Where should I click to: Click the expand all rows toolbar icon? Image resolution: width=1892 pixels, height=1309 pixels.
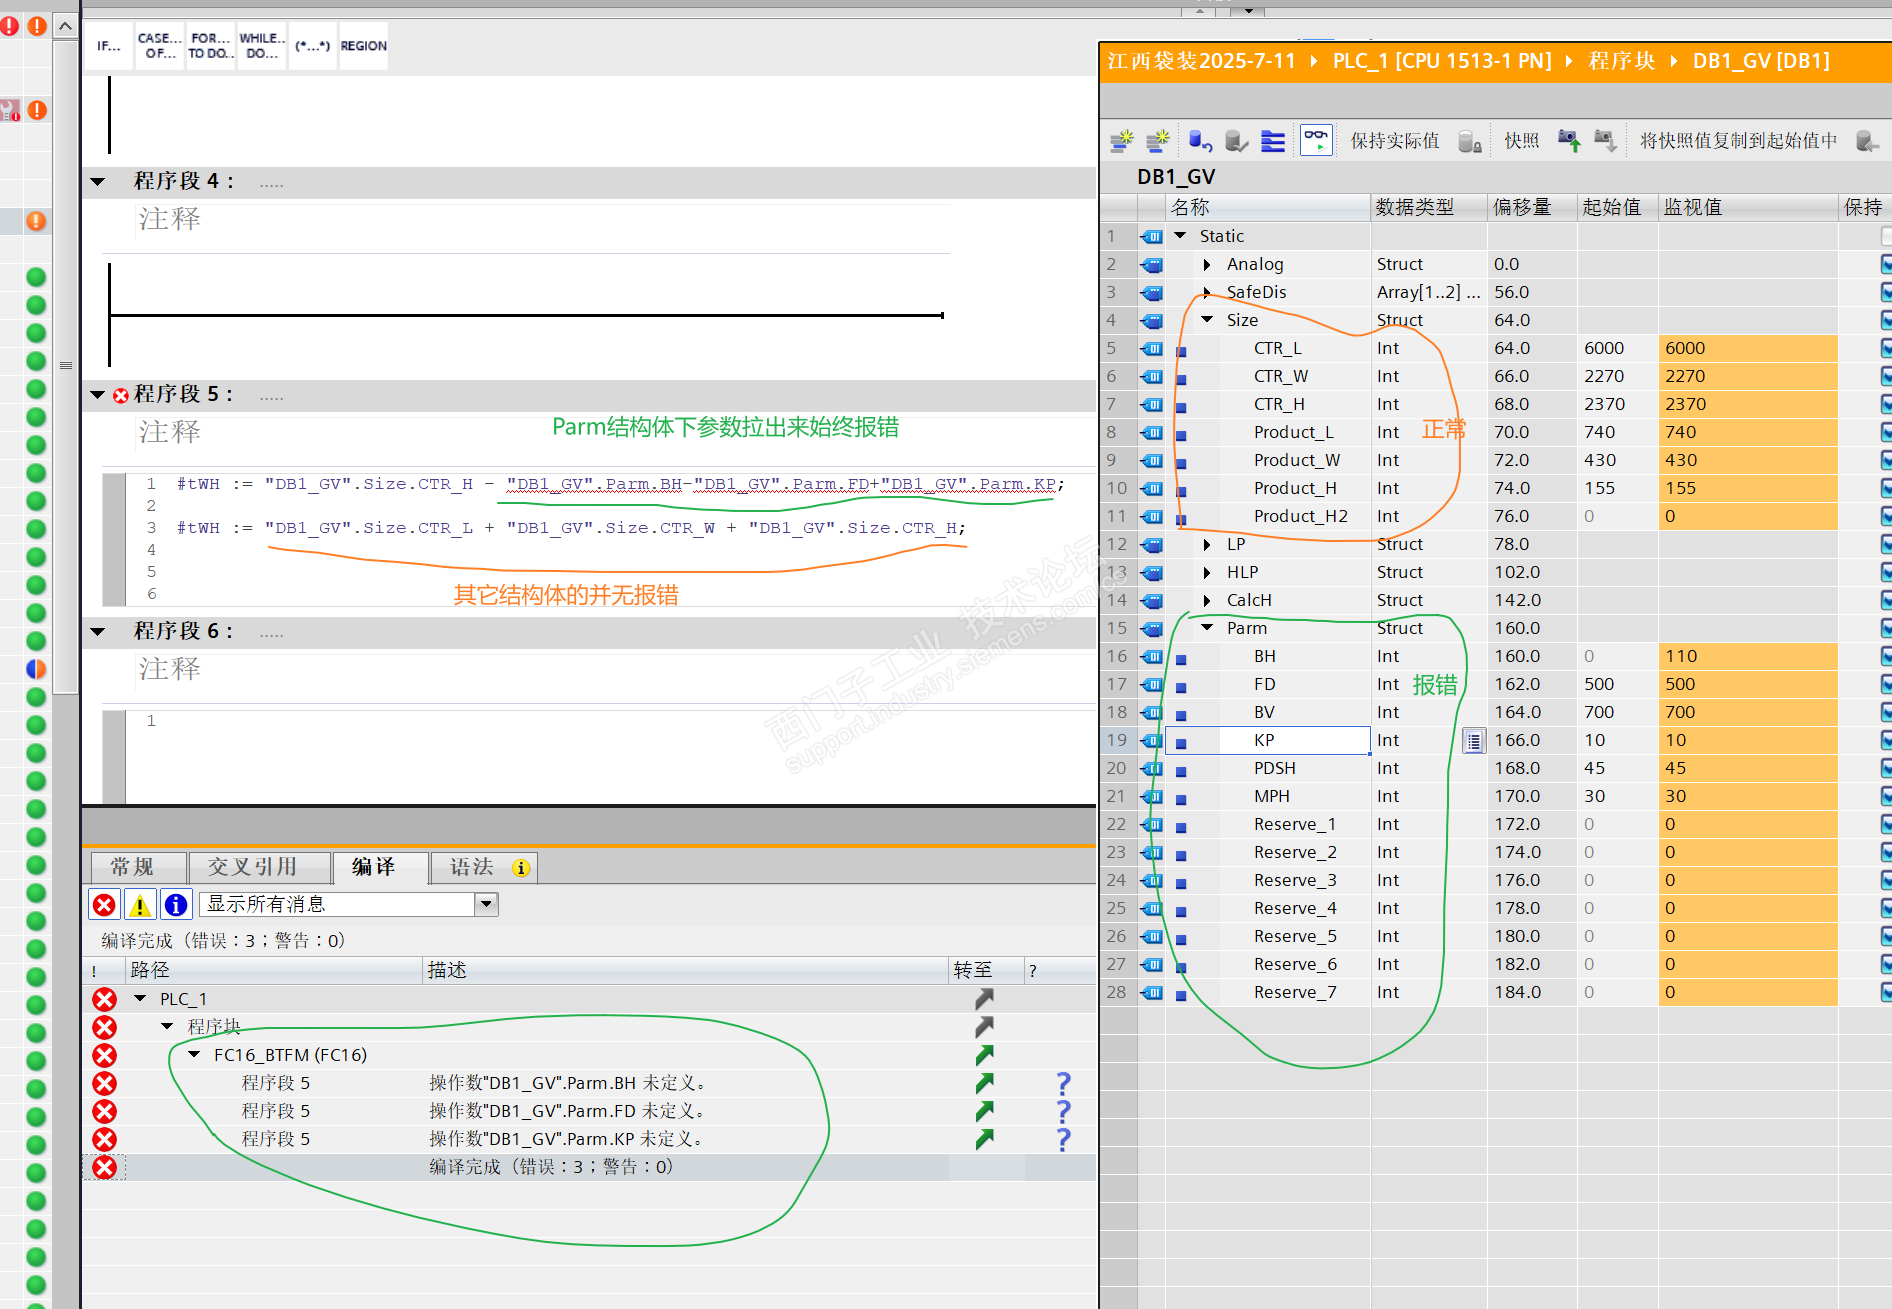pyautogui.click(x=1273, y=141)
